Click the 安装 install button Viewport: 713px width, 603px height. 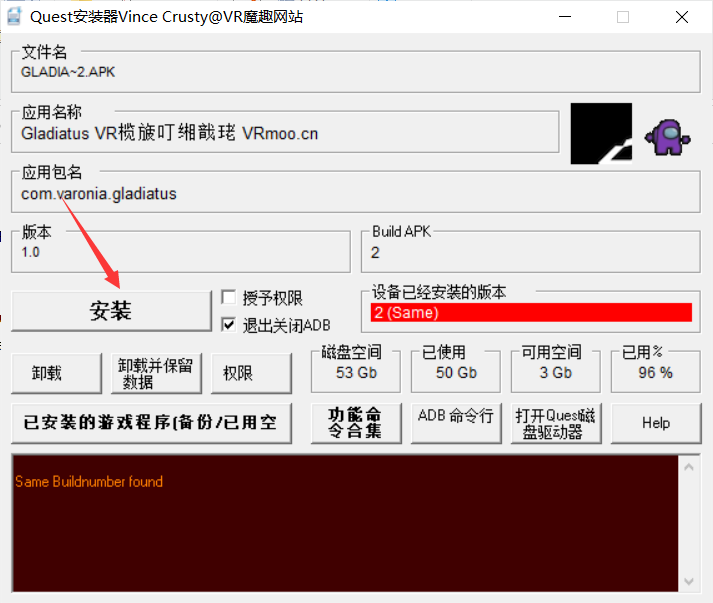[111, 312]
